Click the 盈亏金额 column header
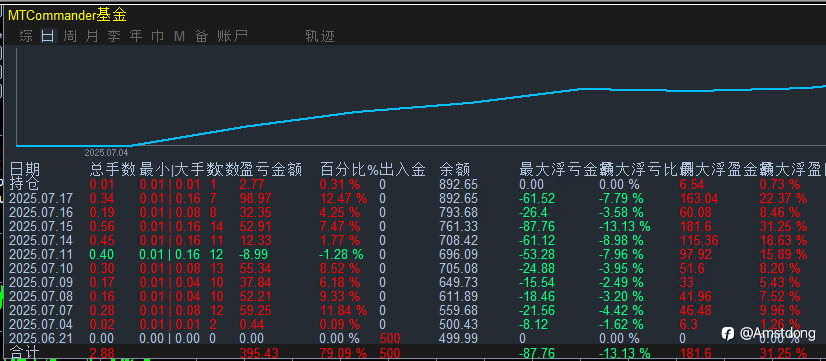This screenshot has width=826, height=361. point(271,170)
